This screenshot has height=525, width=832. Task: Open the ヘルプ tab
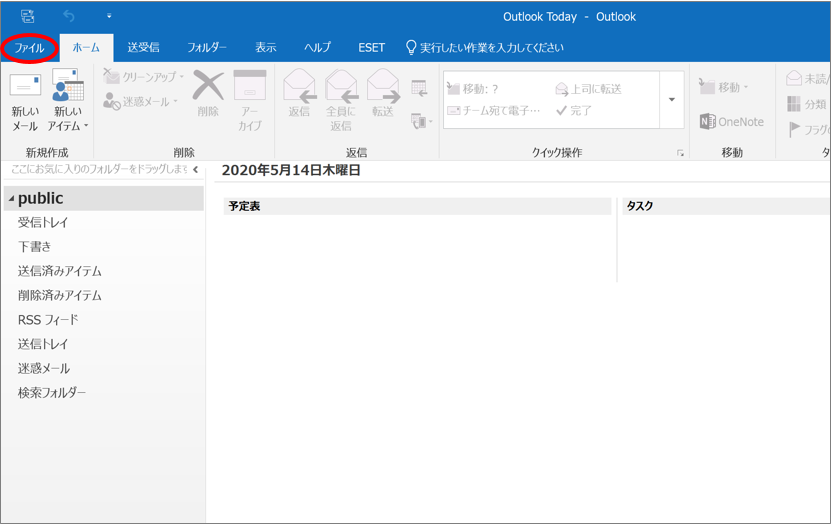pyautogui.click(x=317, y=48)
